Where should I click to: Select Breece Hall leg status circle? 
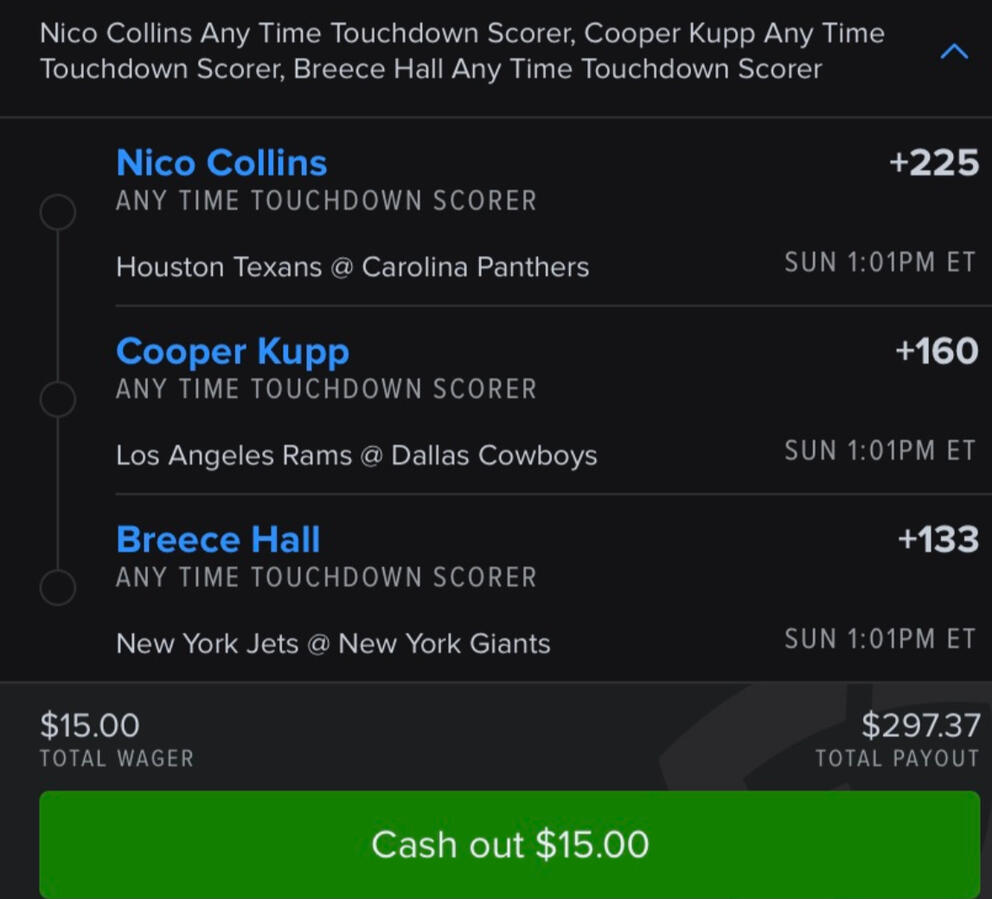58,587
